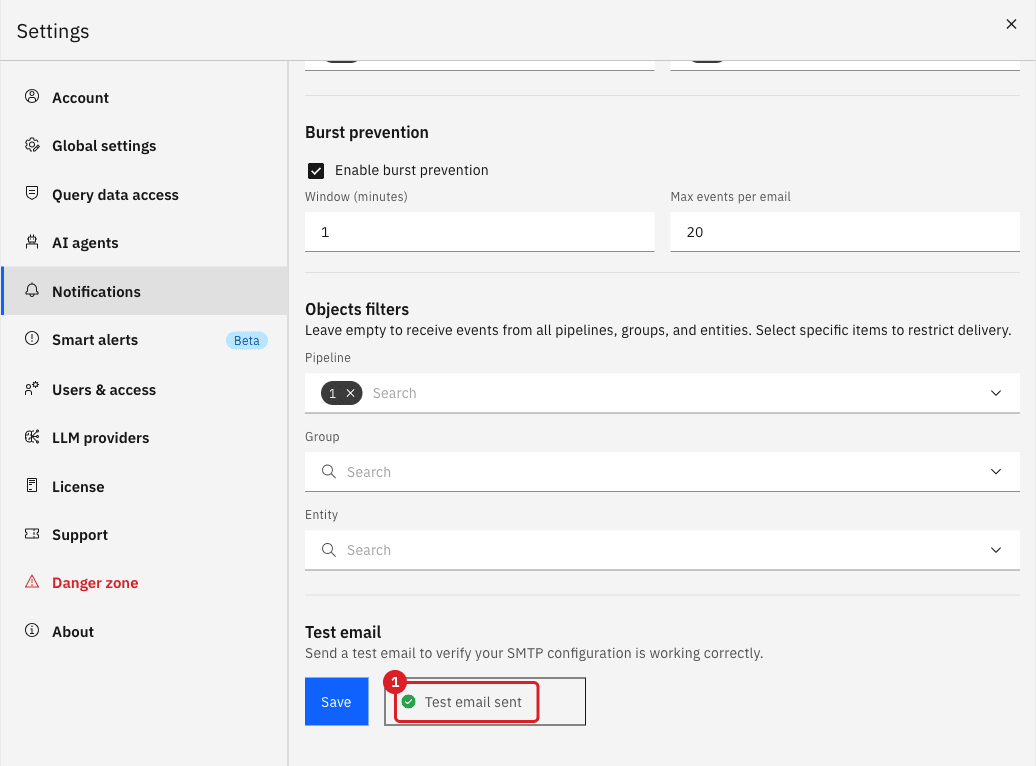Open Users & access section
The image size is (1036, 766).
(145, 389)
